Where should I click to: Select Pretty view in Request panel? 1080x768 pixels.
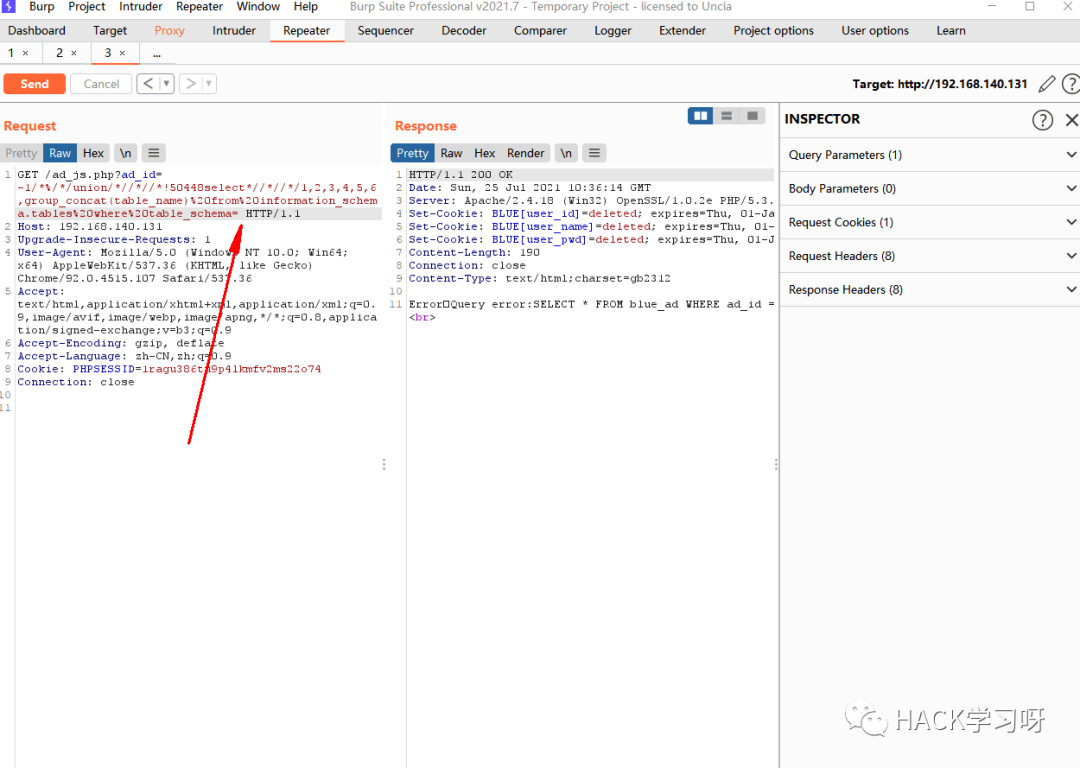(x=21, y=153)
